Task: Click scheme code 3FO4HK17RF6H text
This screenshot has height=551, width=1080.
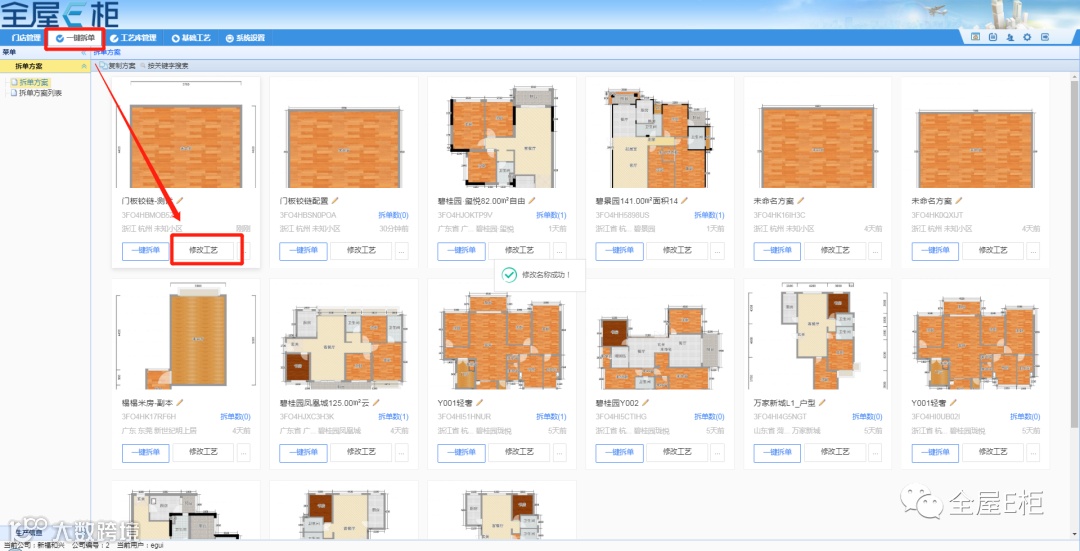Action: pyautogui.click(x=149, y=417)
